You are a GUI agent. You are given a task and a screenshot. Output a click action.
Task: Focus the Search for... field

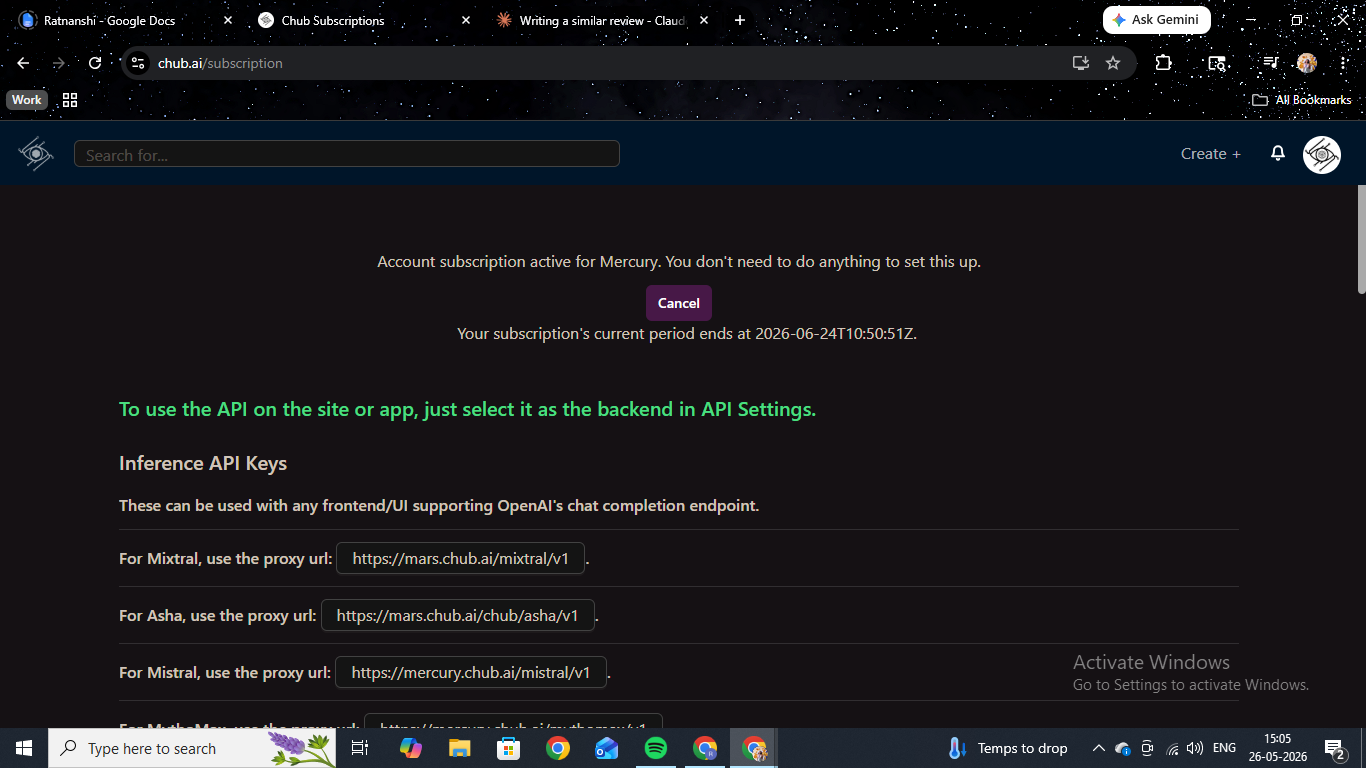(x=347, y=154)
